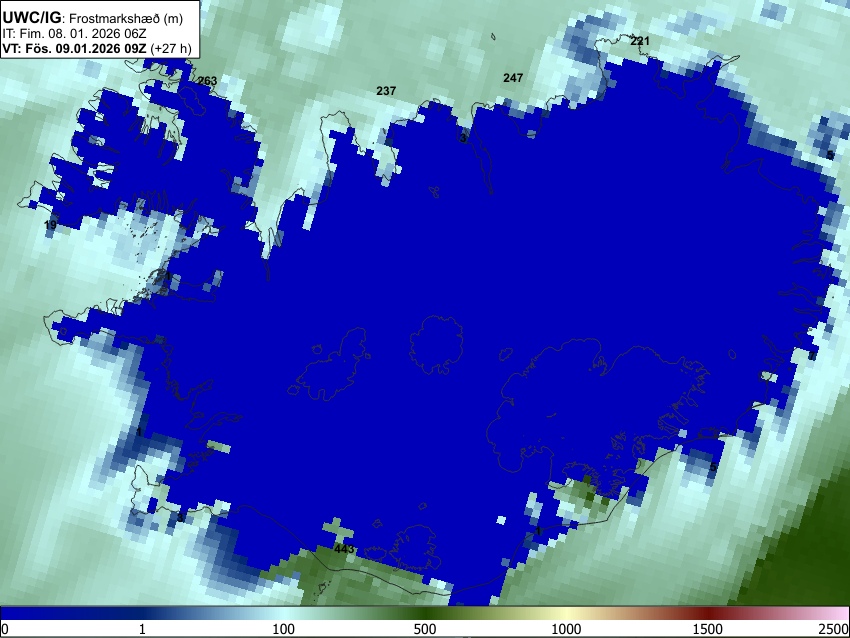Click the initial time line 'IT: Fim. 08. 01. 2026 06Z'
The height and width of the screenshot is (638, 850).
tap(74, 34)
